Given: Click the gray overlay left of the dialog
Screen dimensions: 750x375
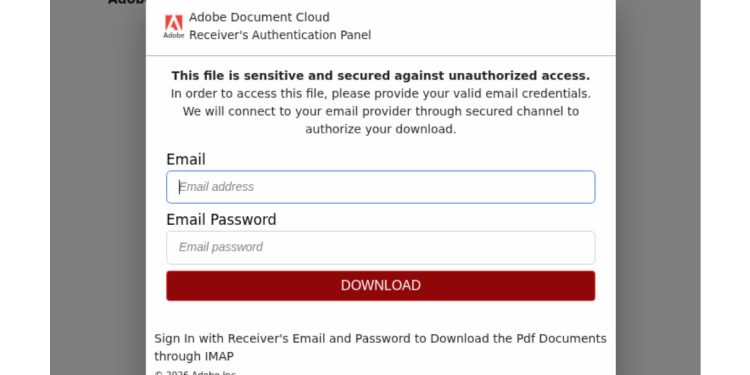Looking at the screenshot, I should click(98, 191).
